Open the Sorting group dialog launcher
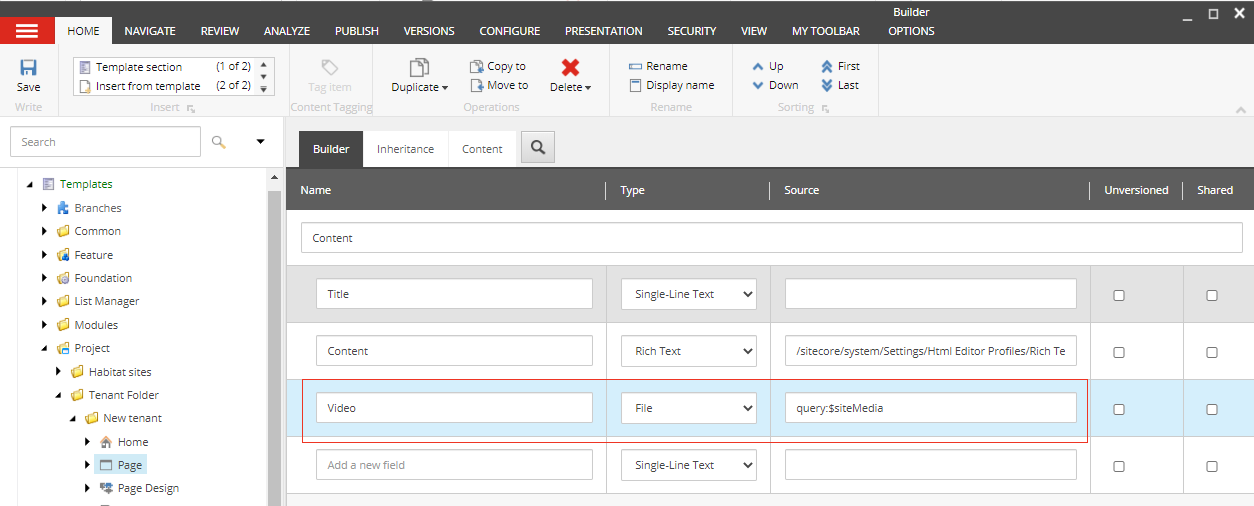The height and width of the screenshot is (506, 1254). [825, 108]
